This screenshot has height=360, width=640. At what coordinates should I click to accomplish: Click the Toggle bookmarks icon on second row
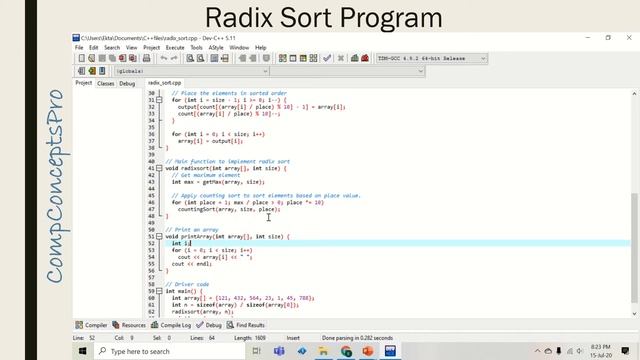point(92,71)
